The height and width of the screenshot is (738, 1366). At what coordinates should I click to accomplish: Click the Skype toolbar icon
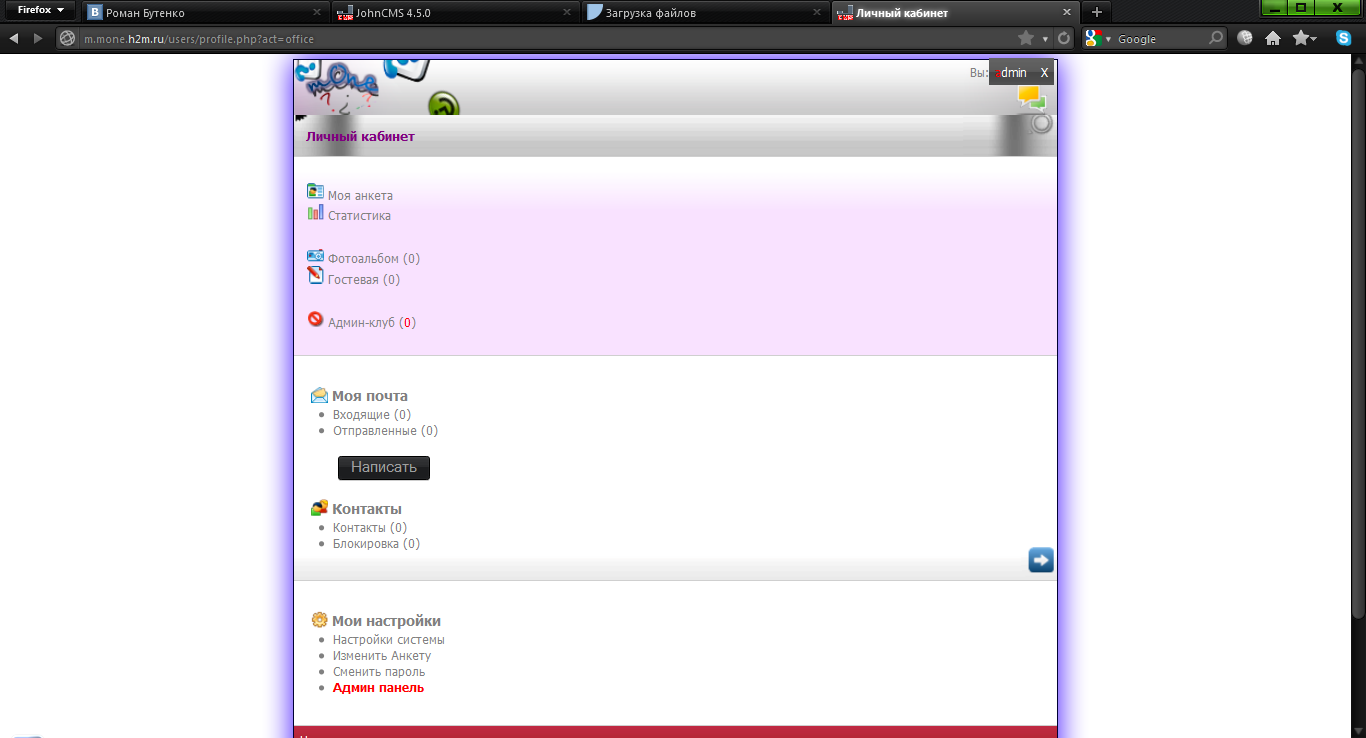(x=1342, y=38)
